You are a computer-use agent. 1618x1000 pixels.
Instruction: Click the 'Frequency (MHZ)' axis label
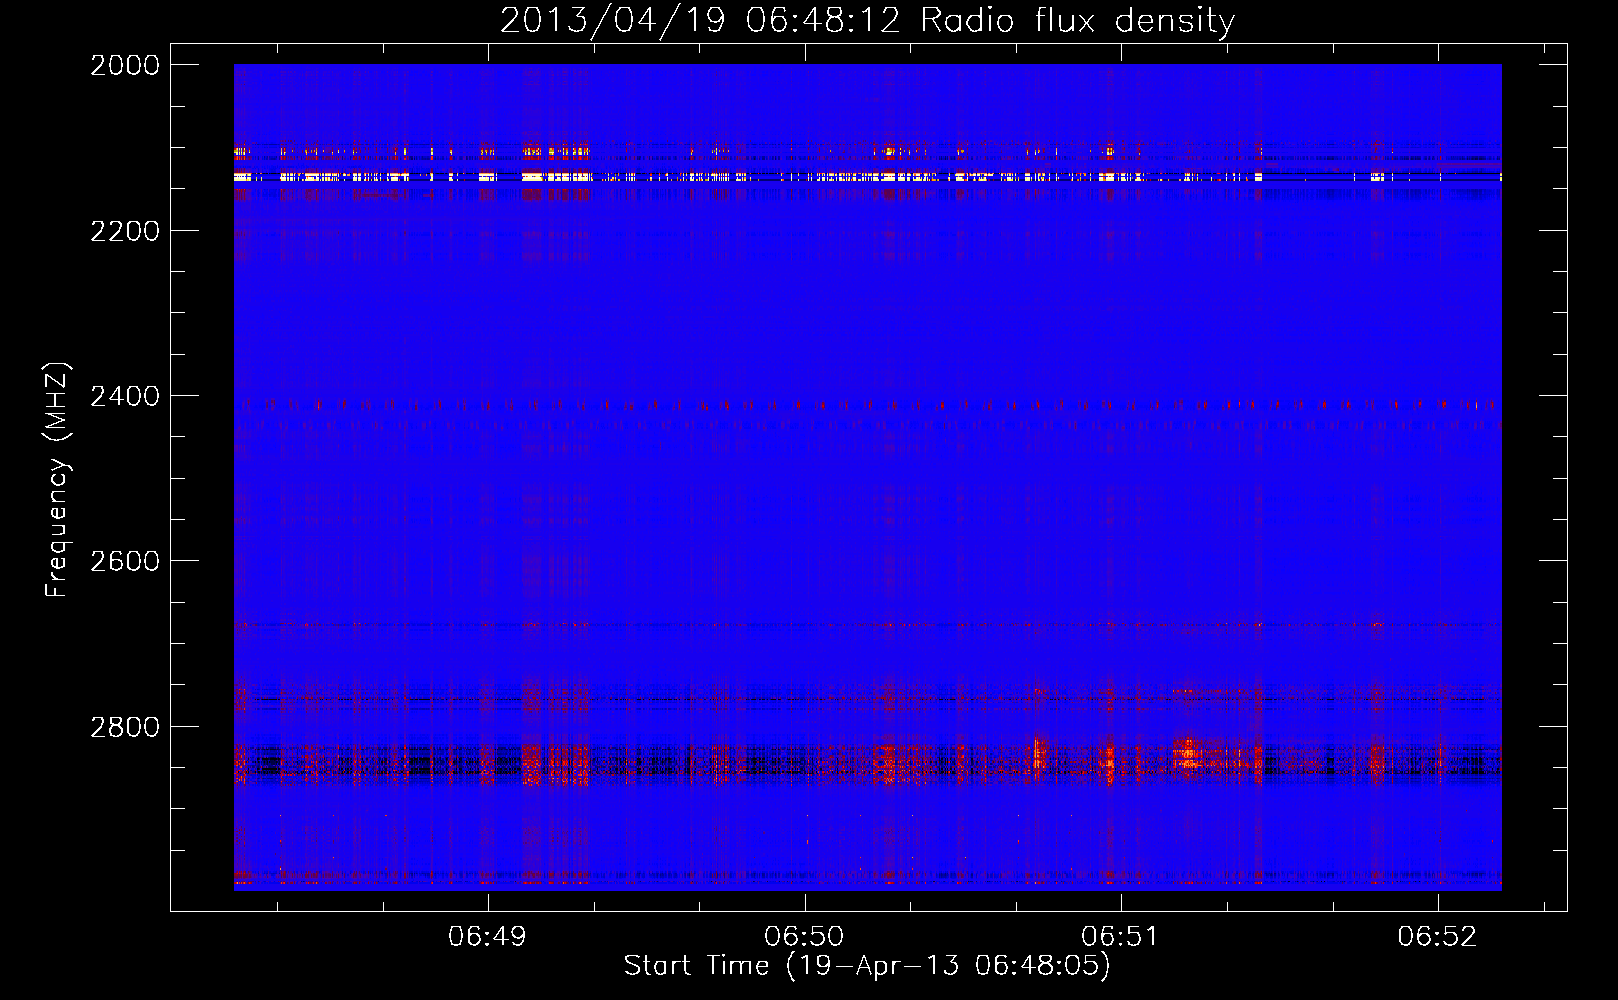click(x=57, y=479)
